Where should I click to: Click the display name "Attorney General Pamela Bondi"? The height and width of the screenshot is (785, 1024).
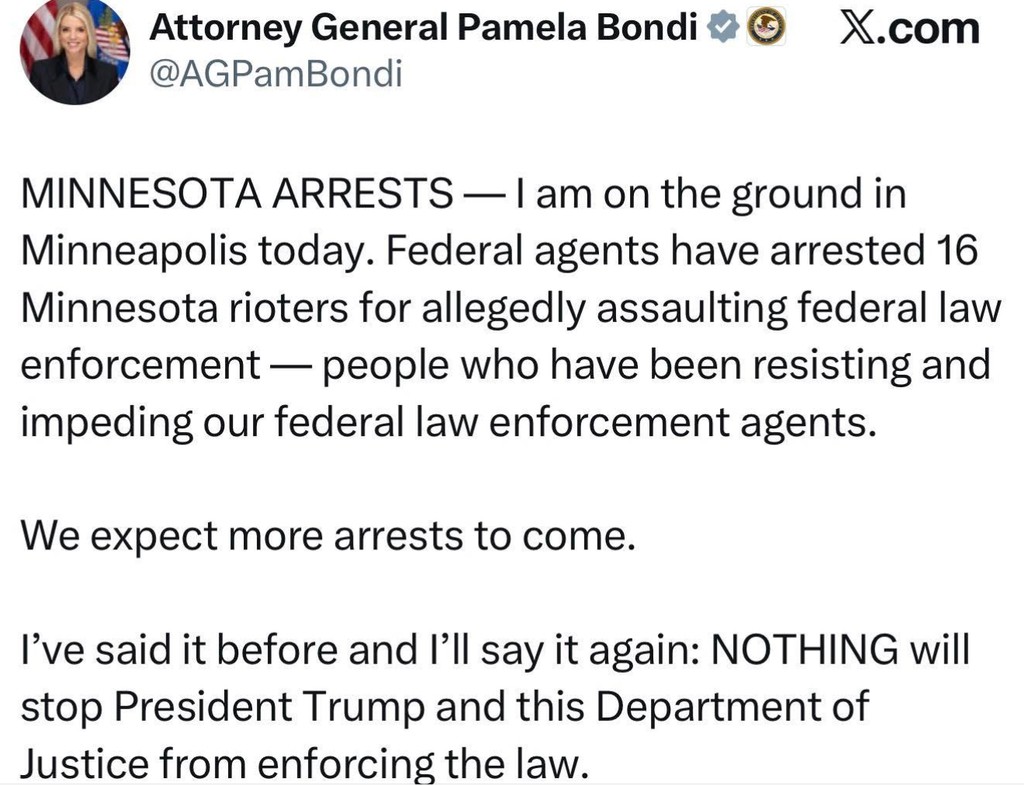pos(422,30)
